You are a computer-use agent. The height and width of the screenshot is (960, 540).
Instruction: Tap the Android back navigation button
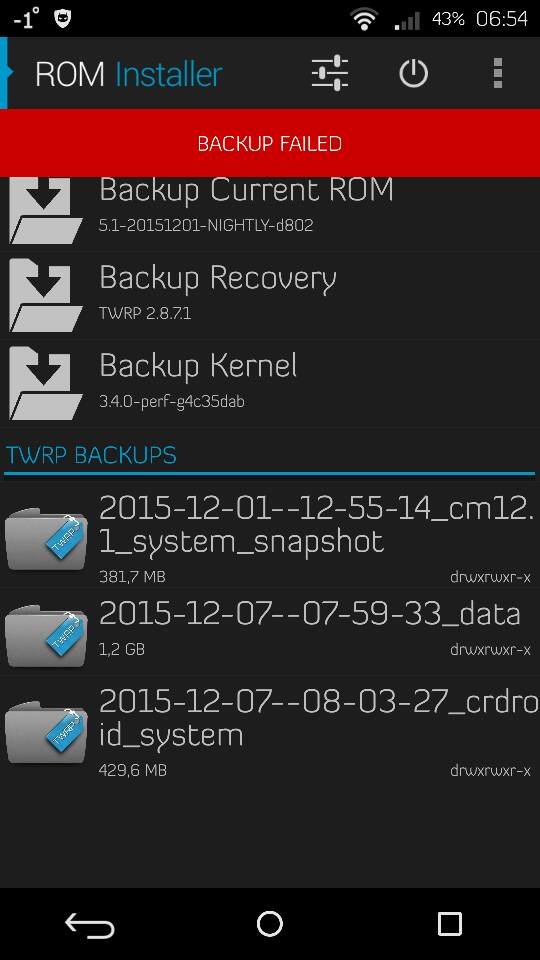coord(90,924)
